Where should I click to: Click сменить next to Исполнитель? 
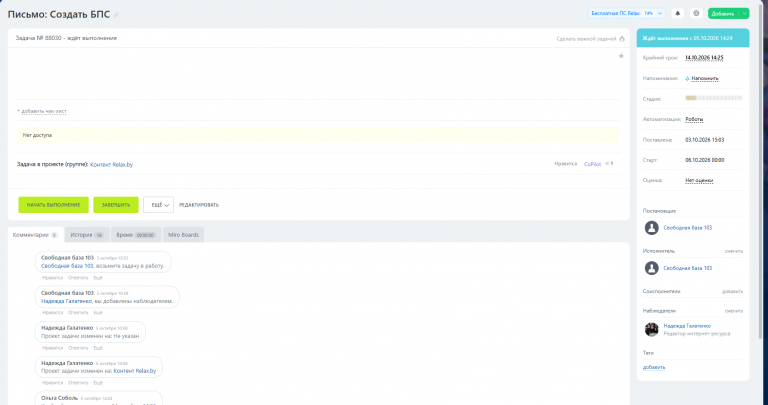point(733,251)
